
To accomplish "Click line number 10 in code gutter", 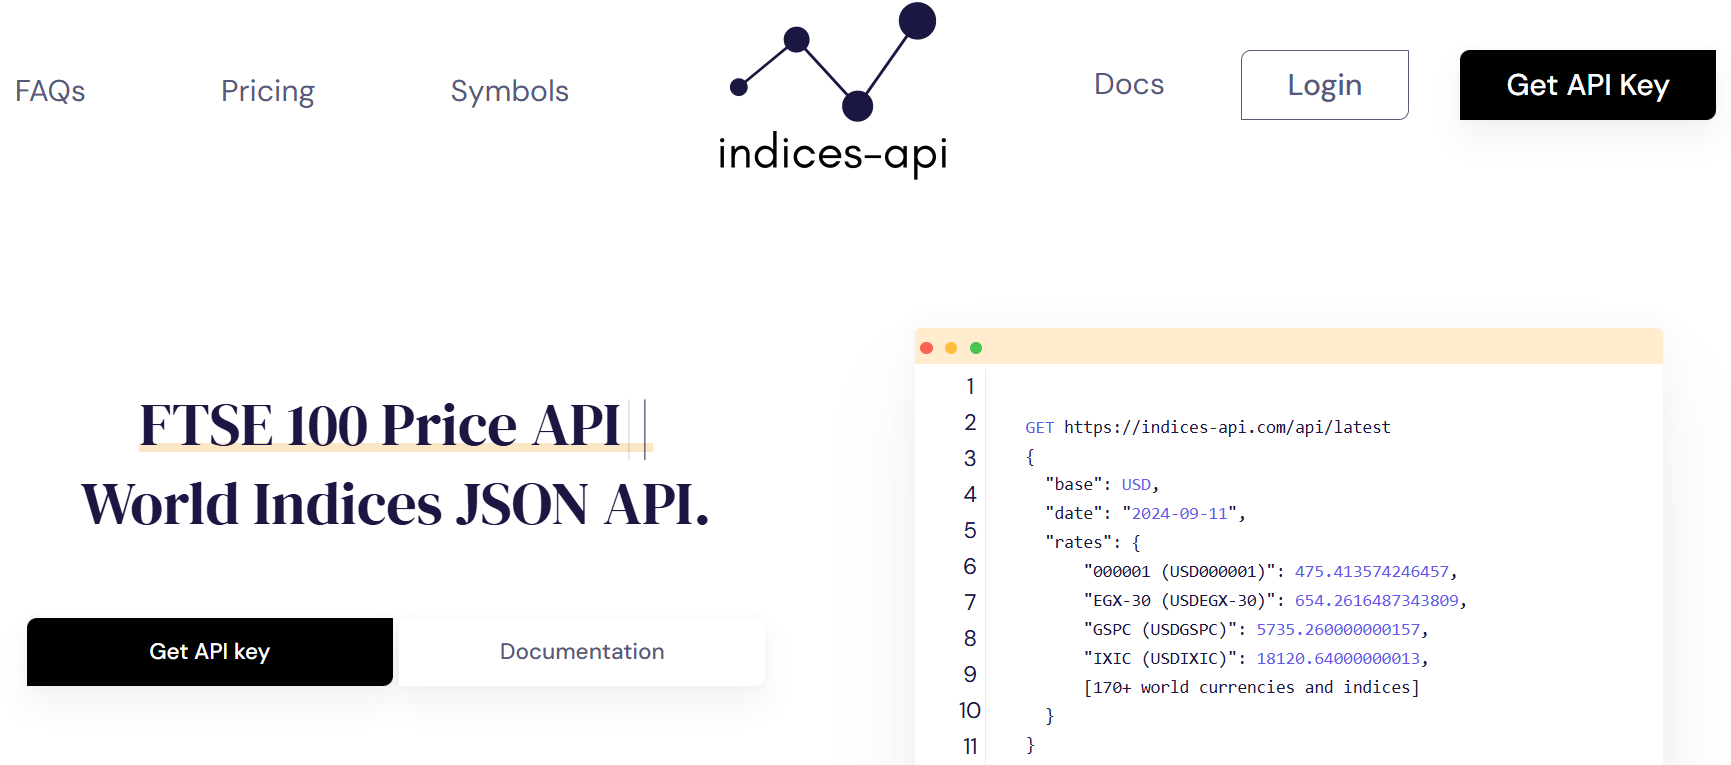I will coord(970,710).
